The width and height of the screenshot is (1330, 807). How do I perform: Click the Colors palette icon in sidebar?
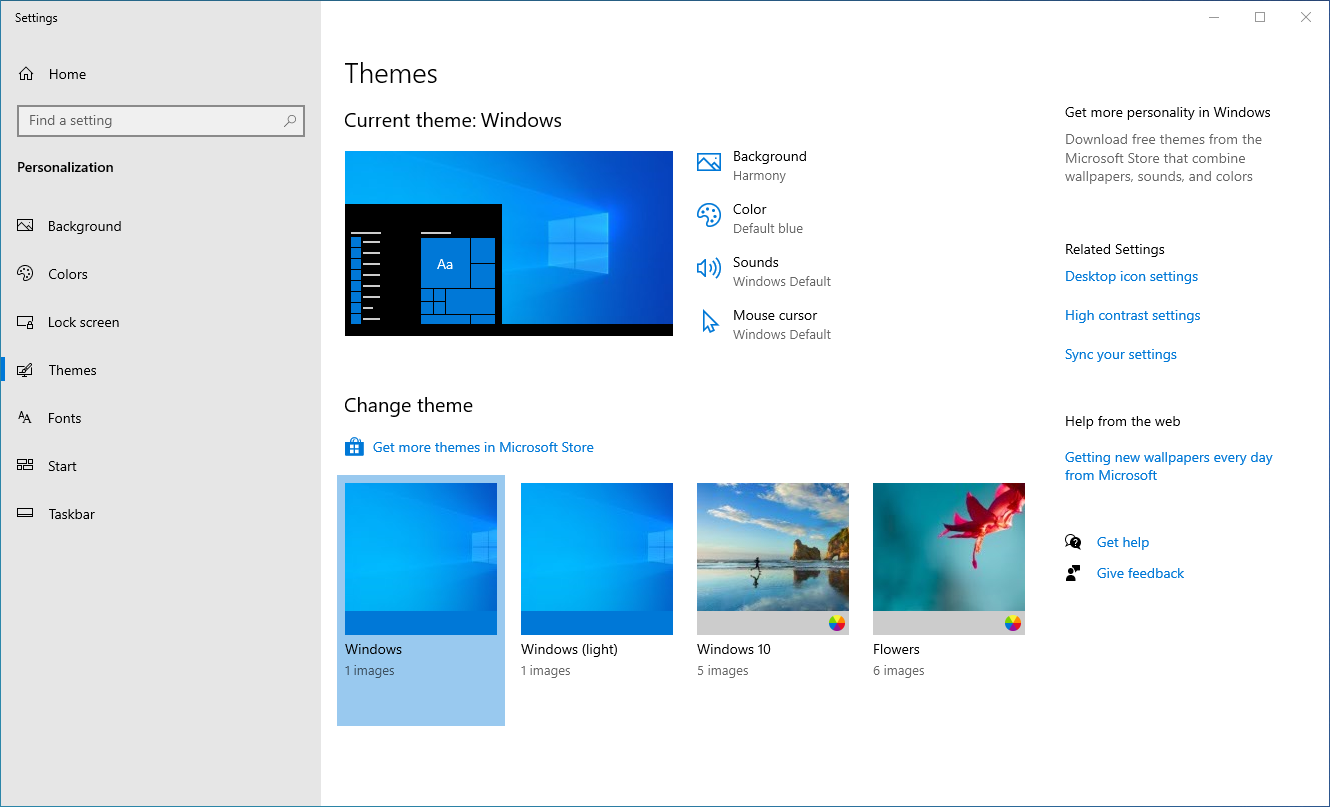[x=26, y=274]
